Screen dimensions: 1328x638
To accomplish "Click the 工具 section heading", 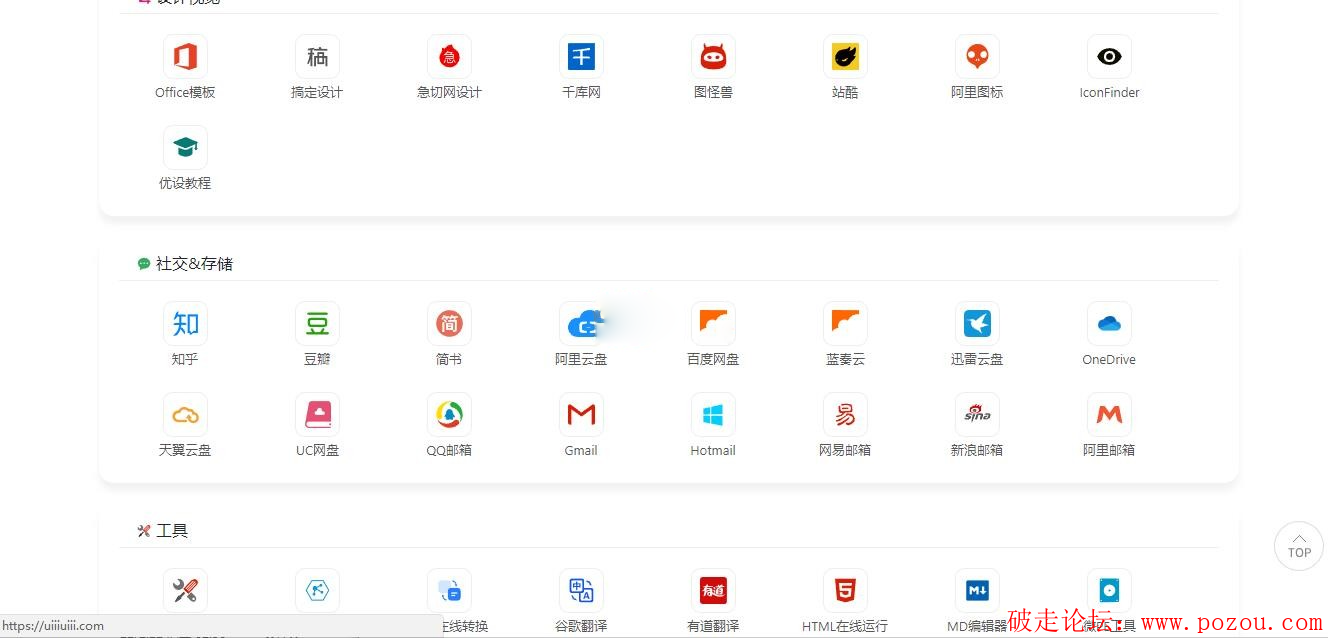I will 172,531.
